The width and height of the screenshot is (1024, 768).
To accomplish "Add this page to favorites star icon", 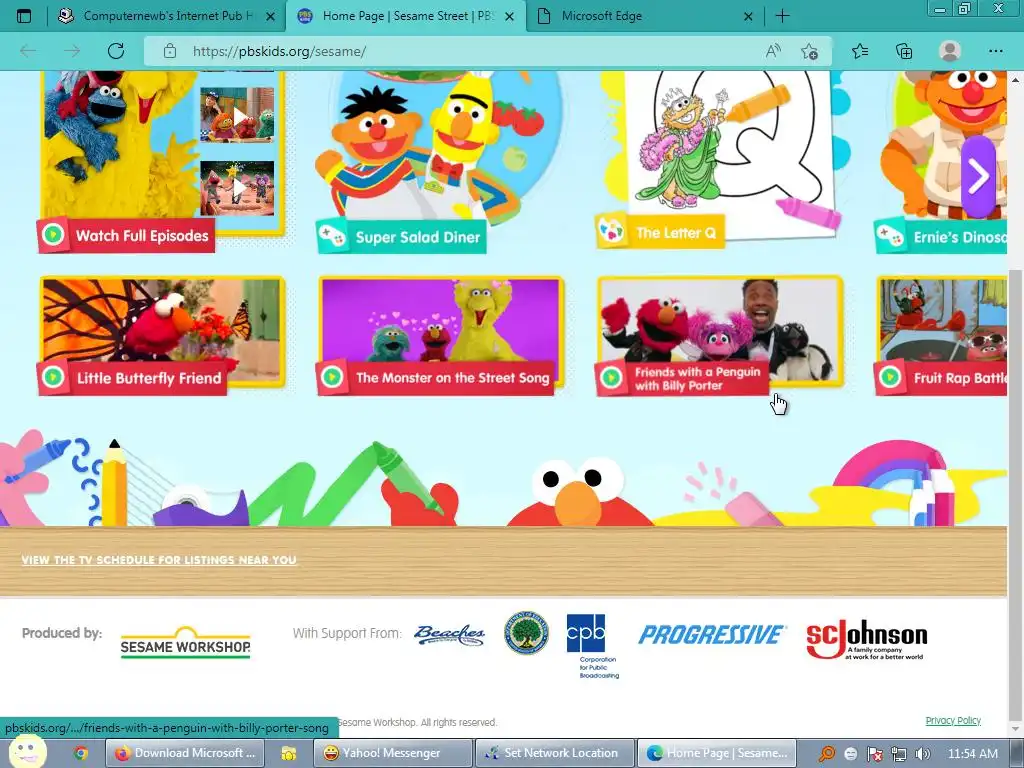I will (x=809, y=51).
